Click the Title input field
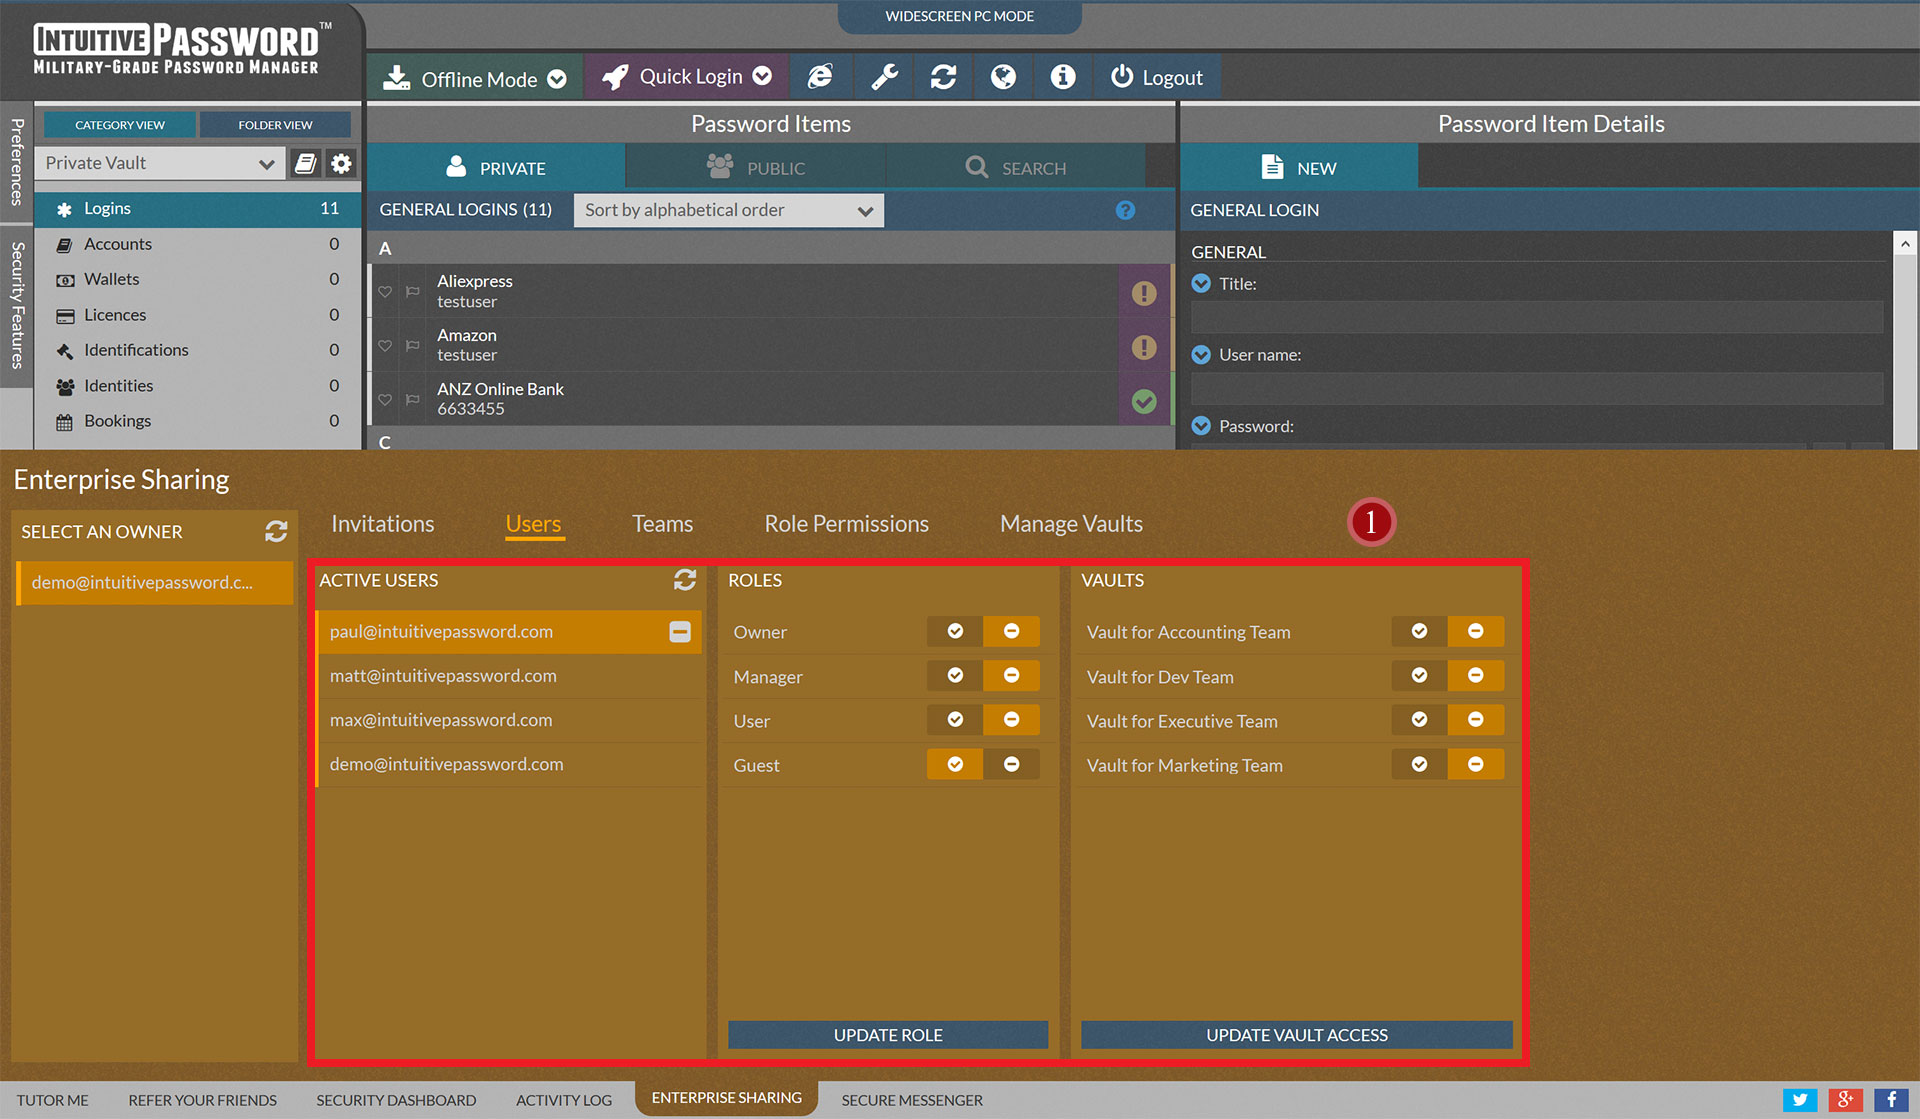The width and height of the screenshot is (1920, 1119). pyautogui.click(x=1536, y=318)
